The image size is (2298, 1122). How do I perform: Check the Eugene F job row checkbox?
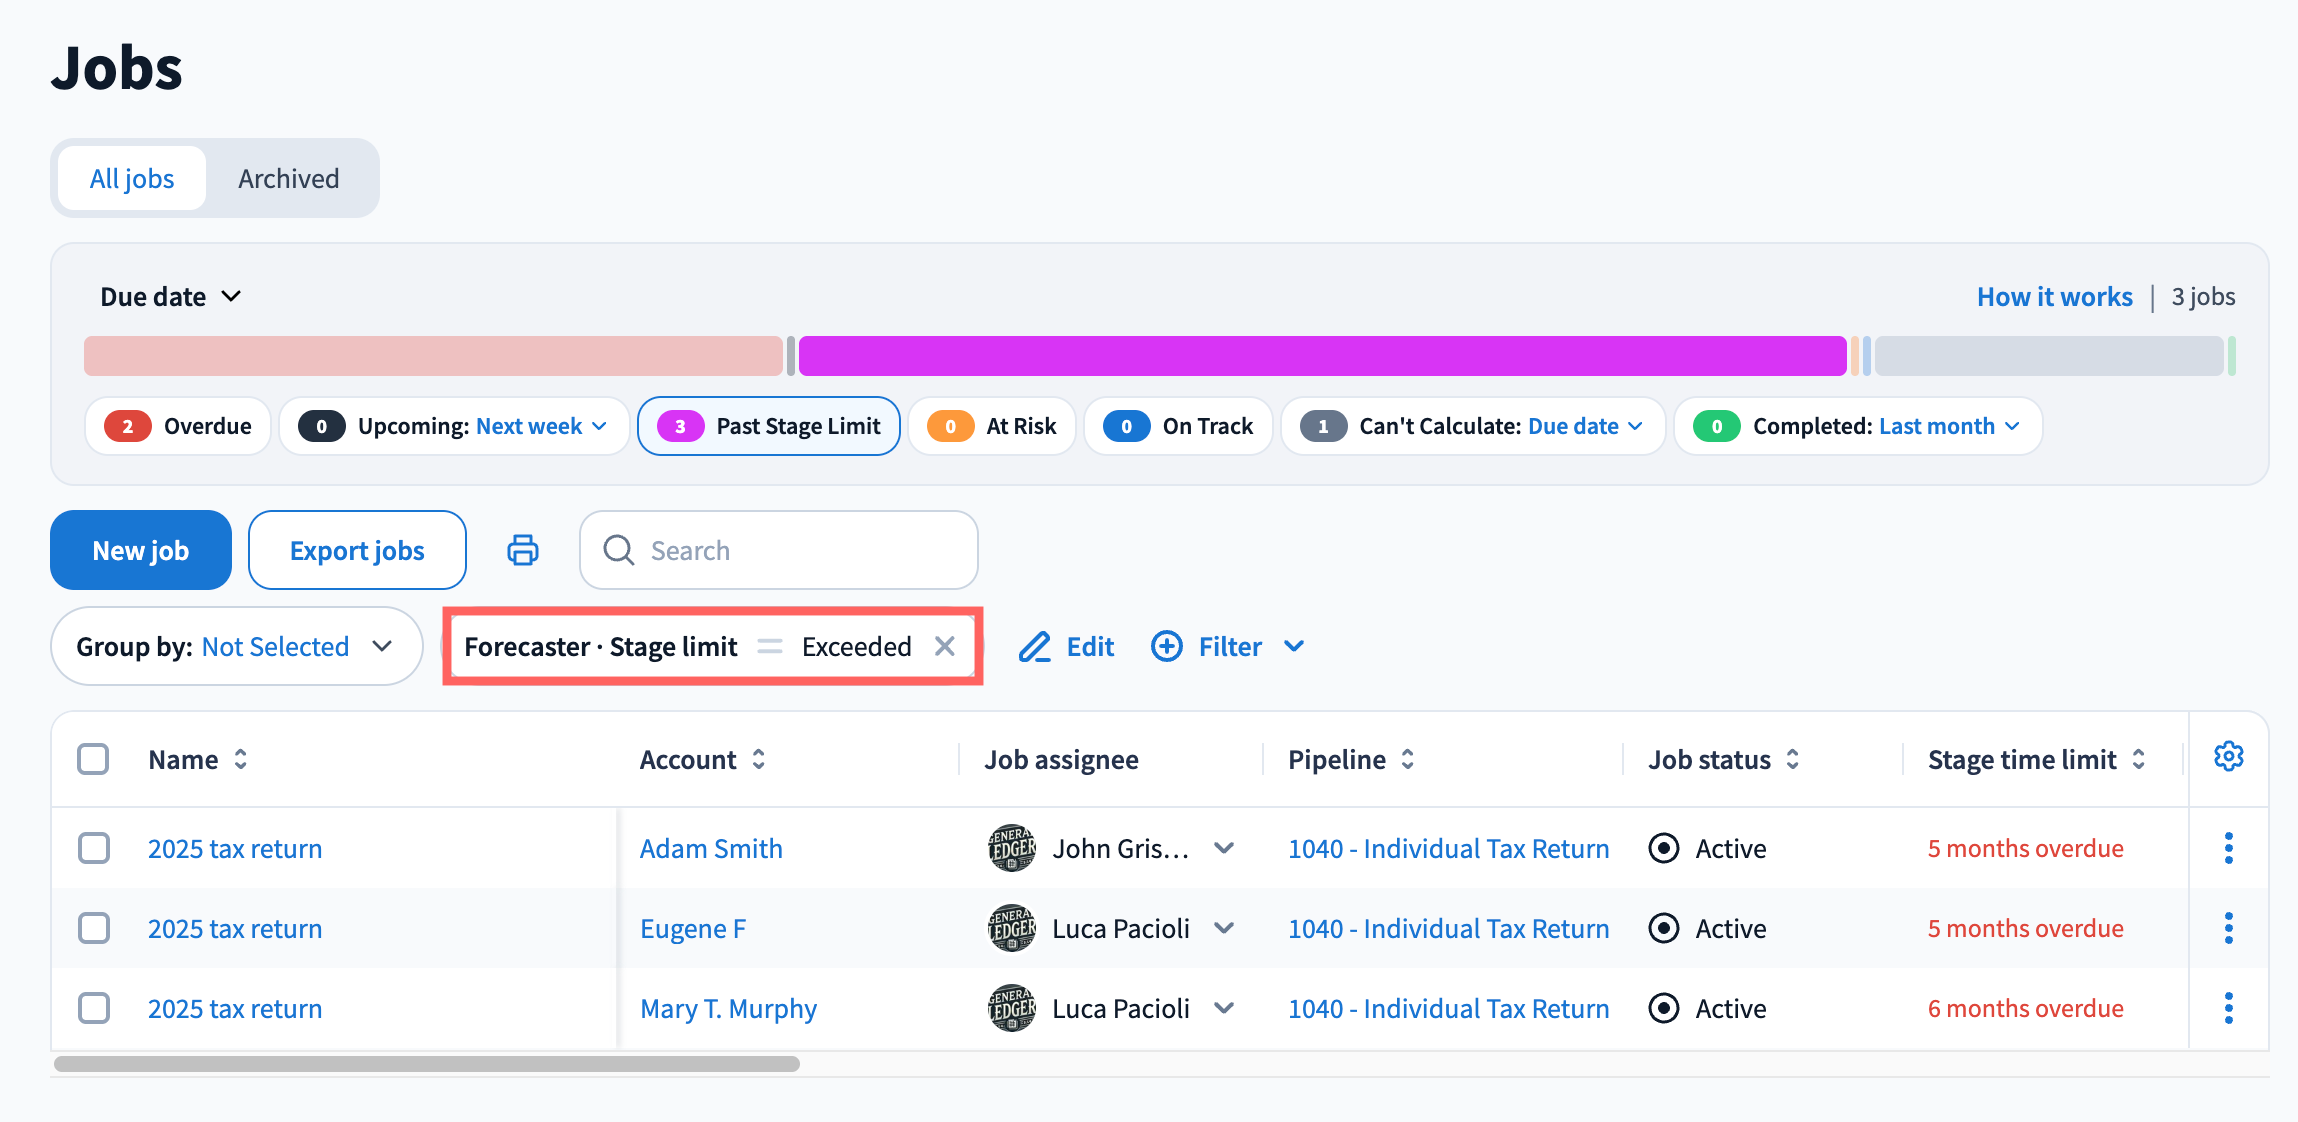pyautogui.click(x=94, y=928)
